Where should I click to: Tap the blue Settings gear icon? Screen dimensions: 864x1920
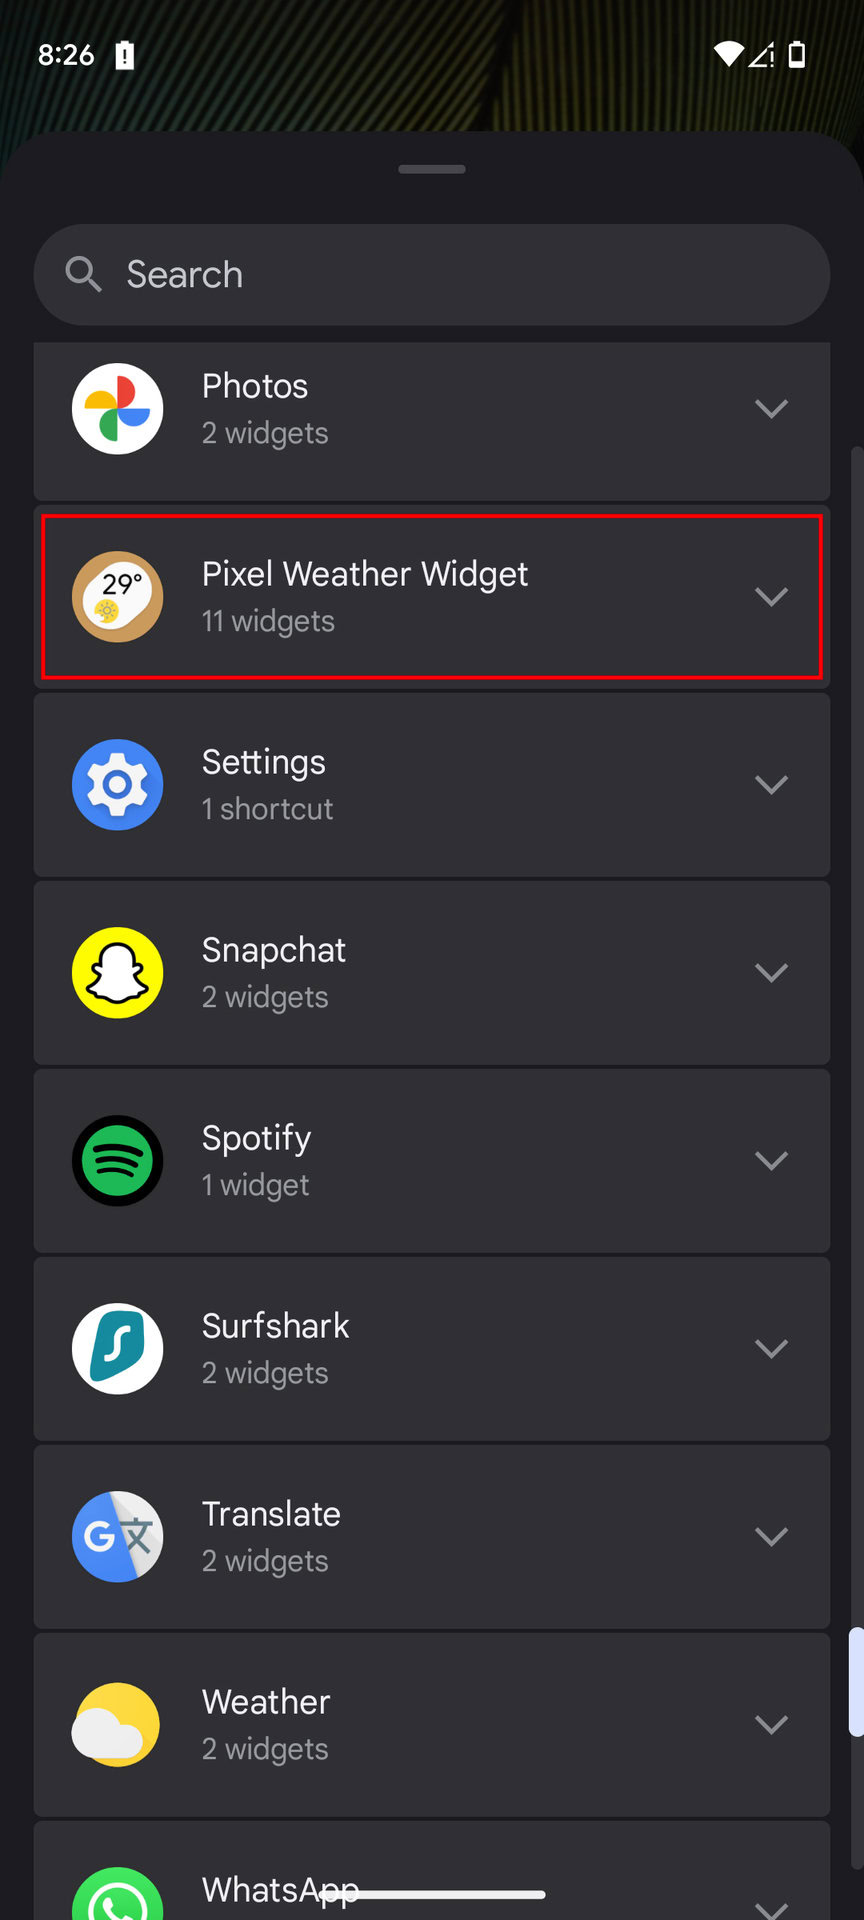[x=118, y=785]
